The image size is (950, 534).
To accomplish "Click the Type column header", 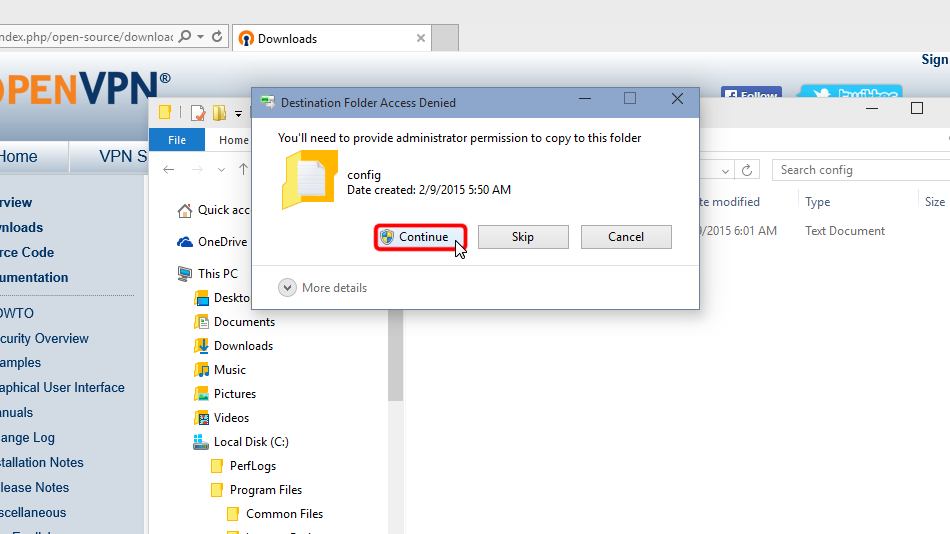I will click(x=818, y=202).
